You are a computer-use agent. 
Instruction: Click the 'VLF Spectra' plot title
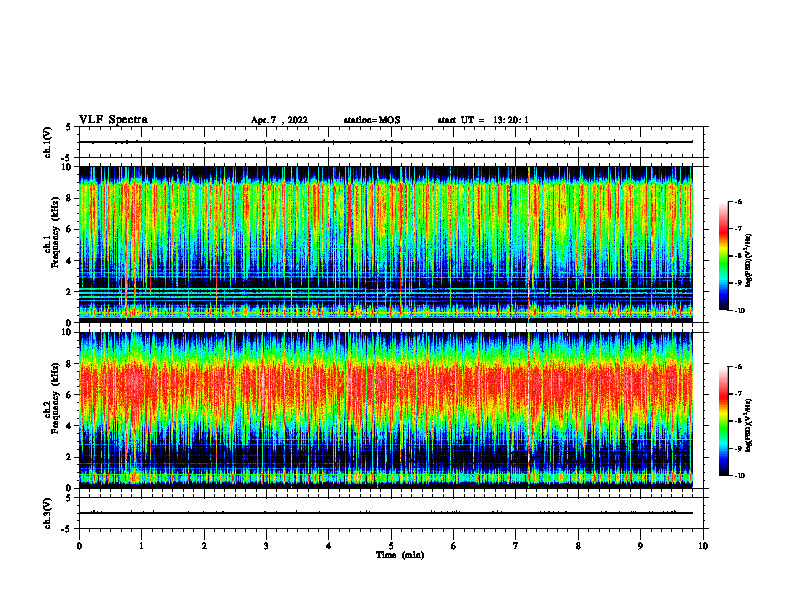(113, 120)
